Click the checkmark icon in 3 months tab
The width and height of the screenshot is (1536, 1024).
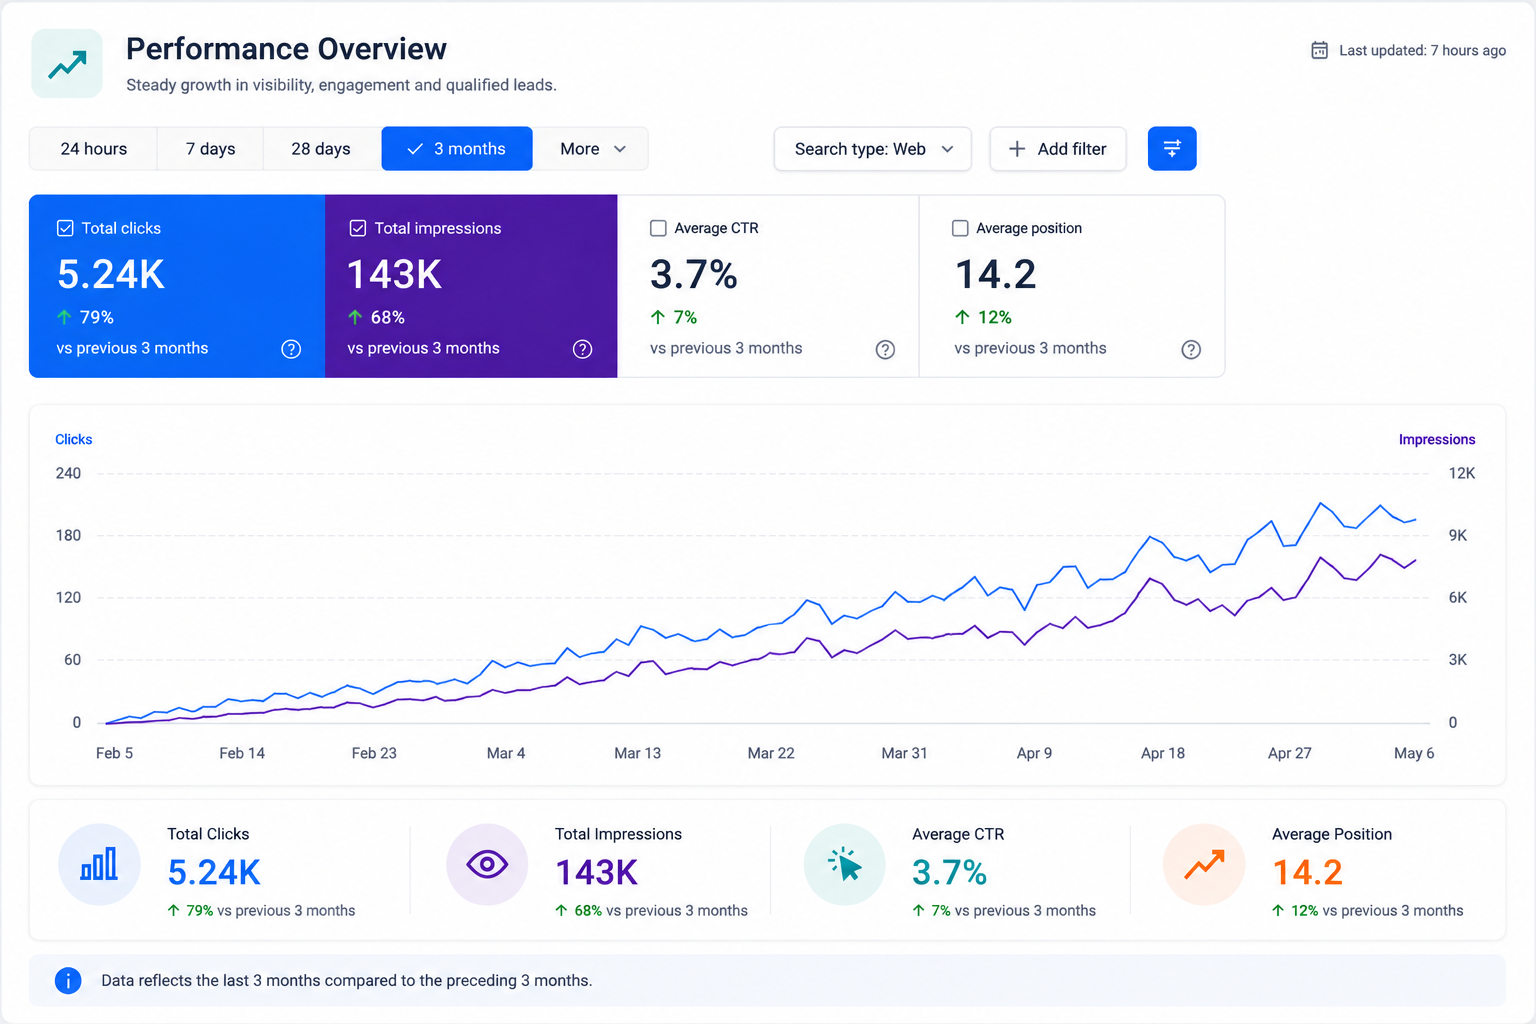415,149
